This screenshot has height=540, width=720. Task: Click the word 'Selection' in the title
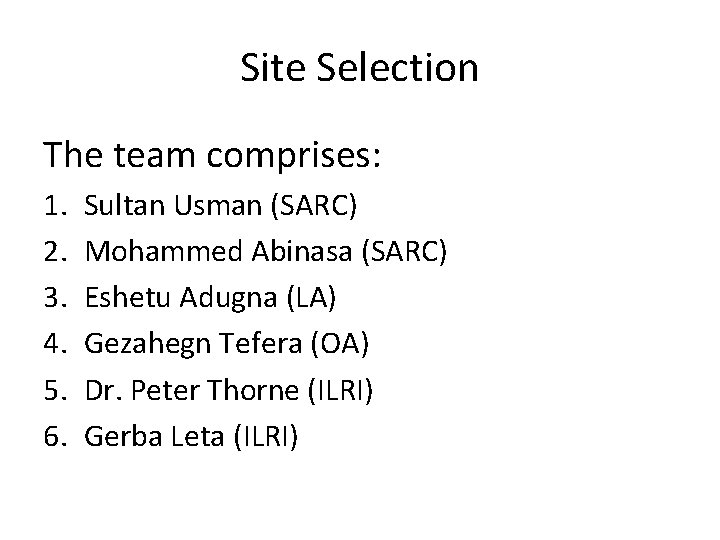coord(398,68)
